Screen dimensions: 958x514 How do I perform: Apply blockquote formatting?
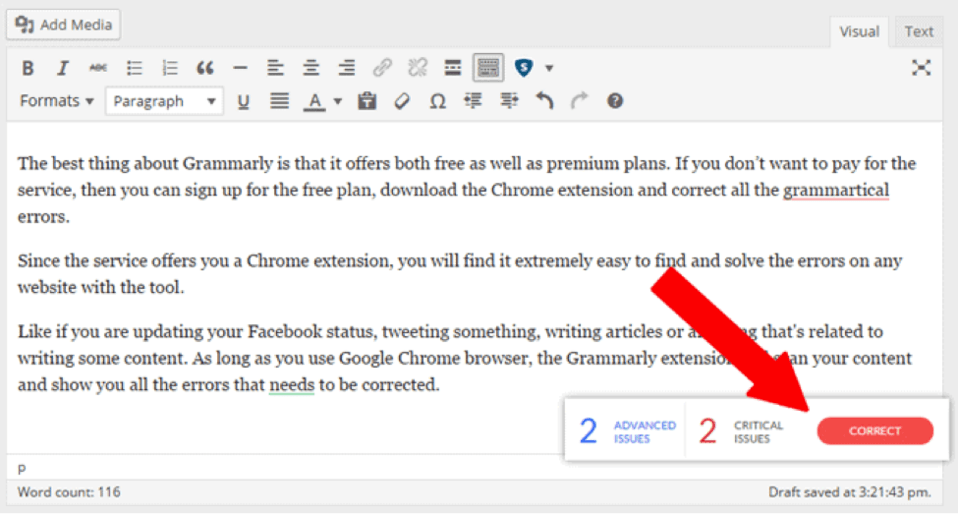pos(205,68)
